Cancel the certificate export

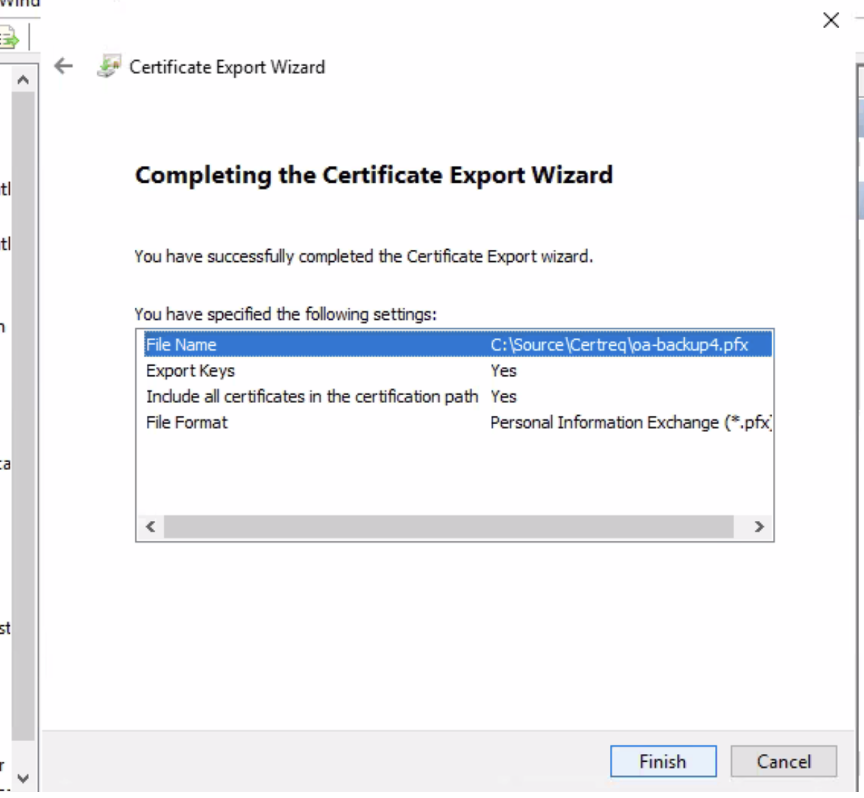[x=783, y=762]
